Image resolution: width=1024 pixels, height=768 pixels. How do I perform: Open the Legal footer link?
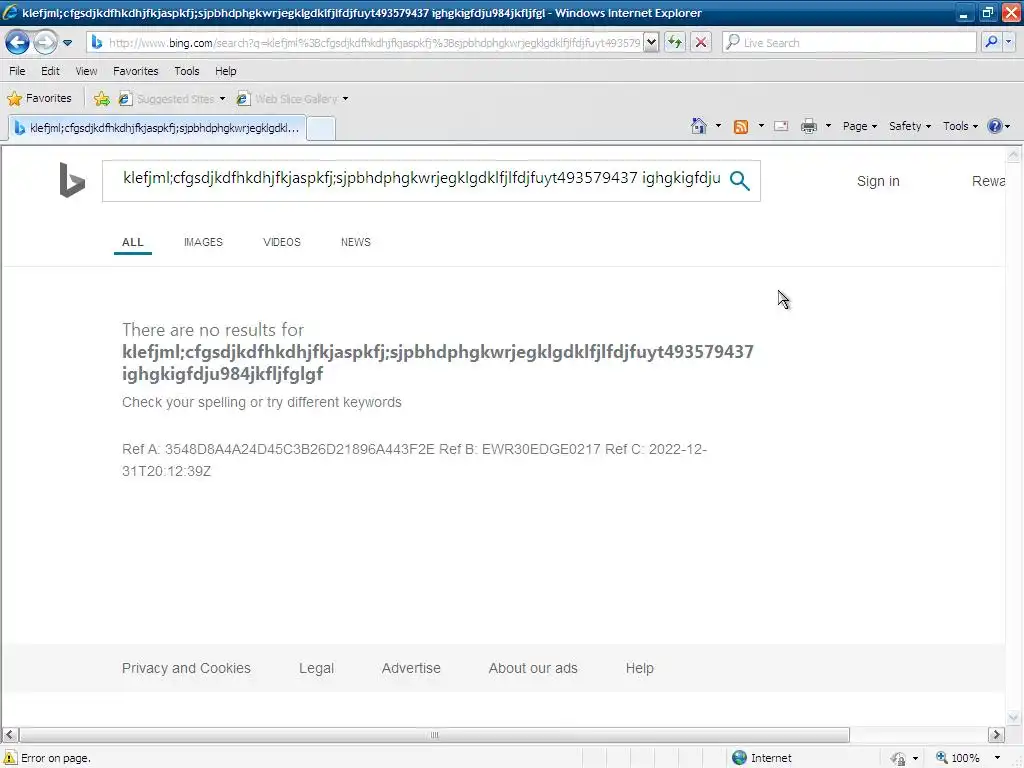tap(316, 668)
